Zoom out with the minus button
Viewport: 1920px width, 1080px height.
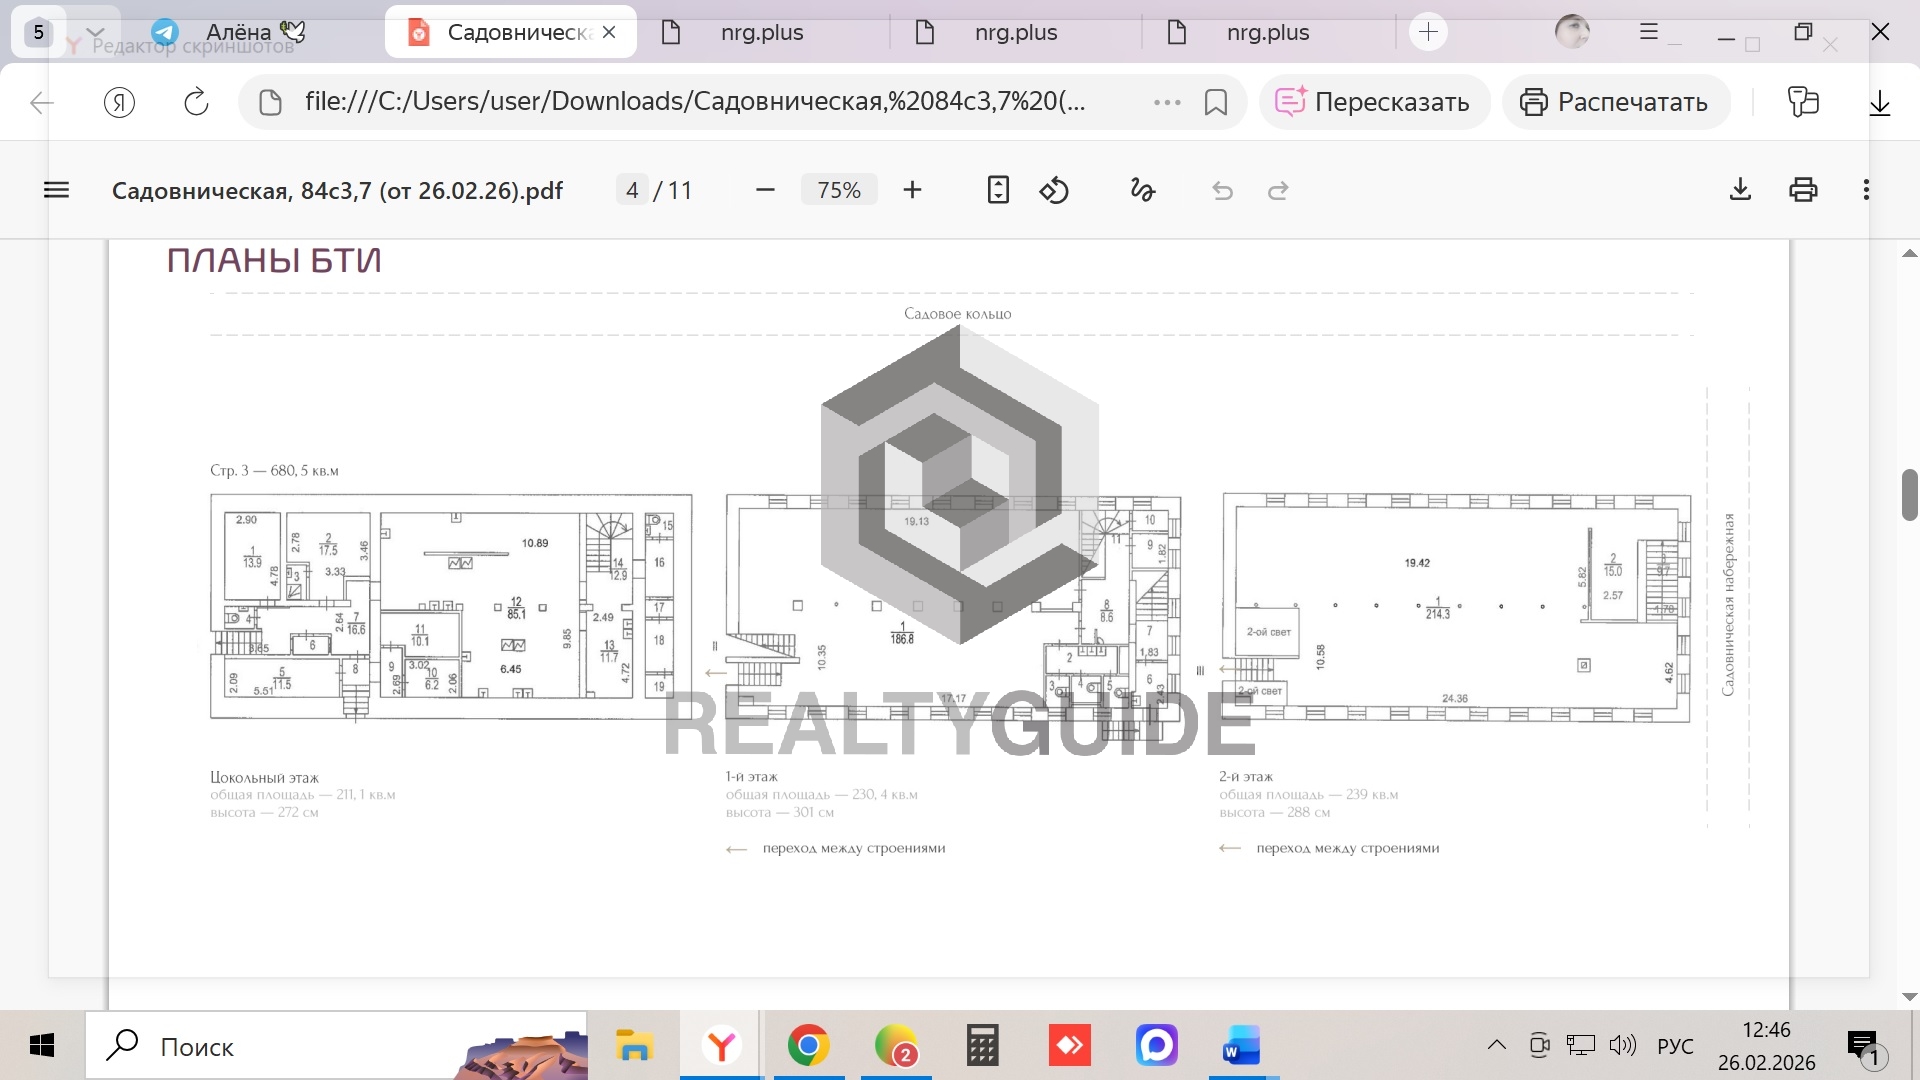point(765,190)
